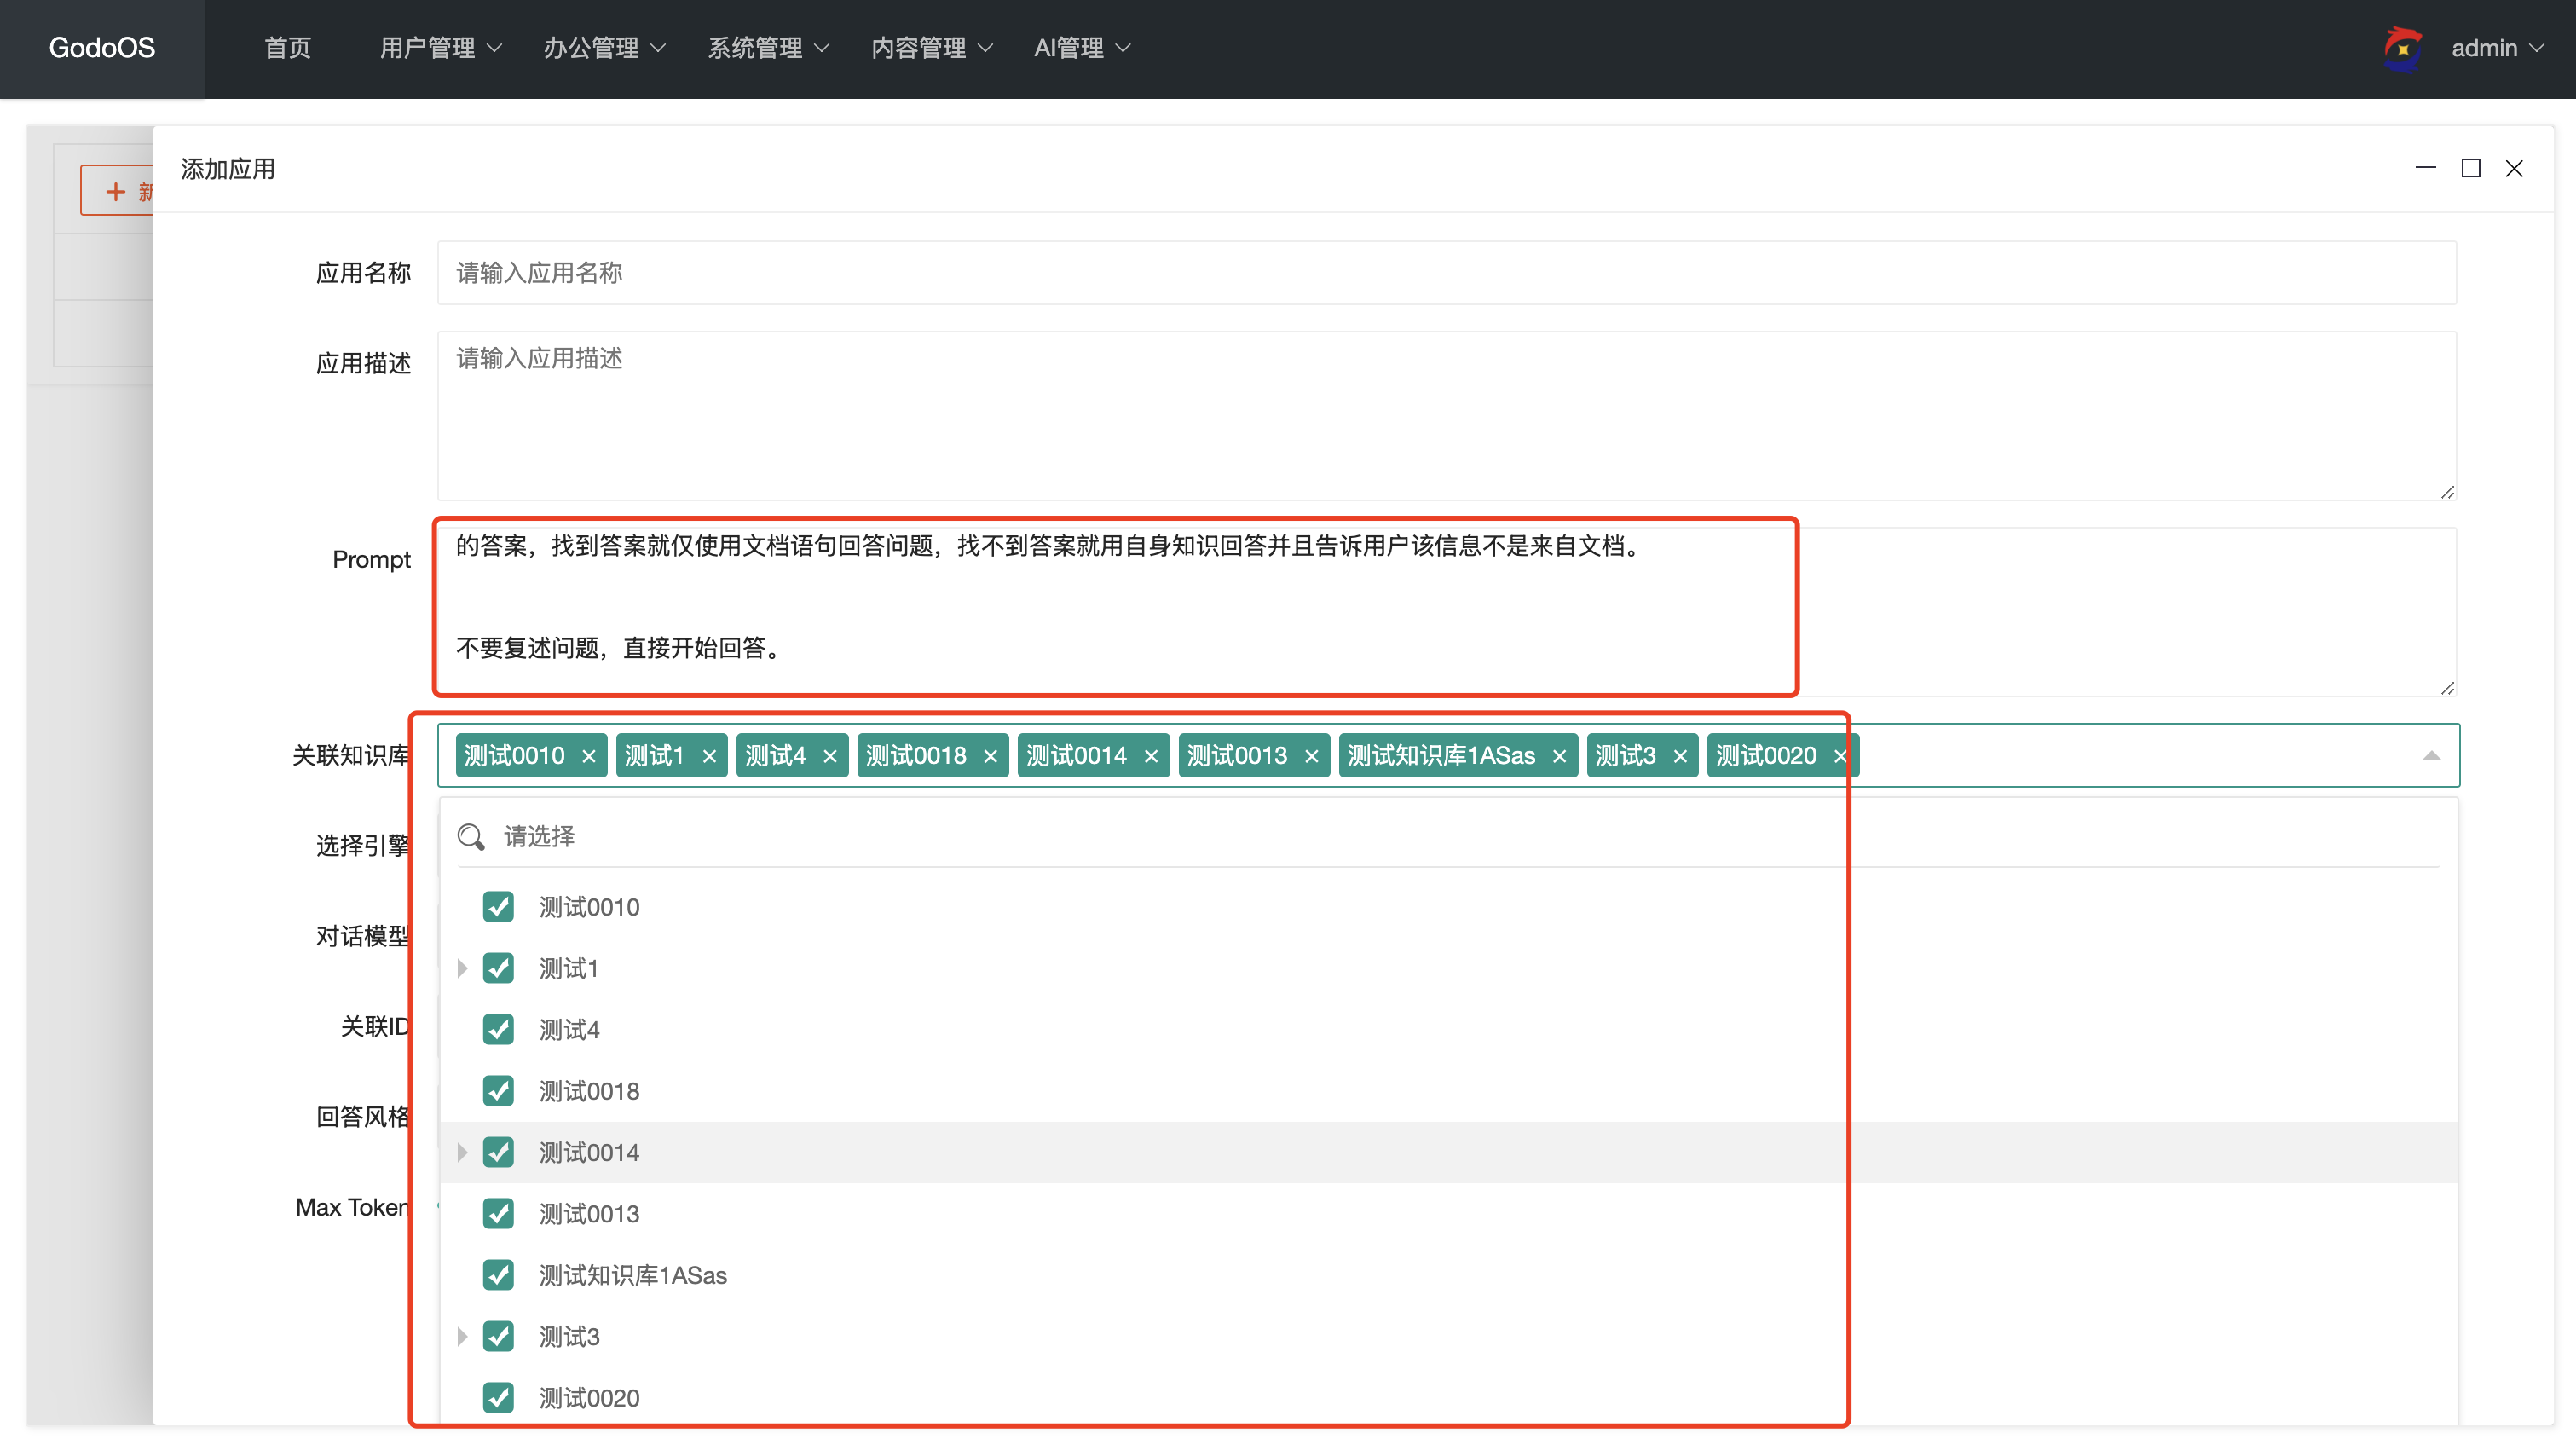This screenshot has width=2576, height=1456.
Task: Remove the 测试4 tag via its x icon
Action: click(x=829, y=756)
